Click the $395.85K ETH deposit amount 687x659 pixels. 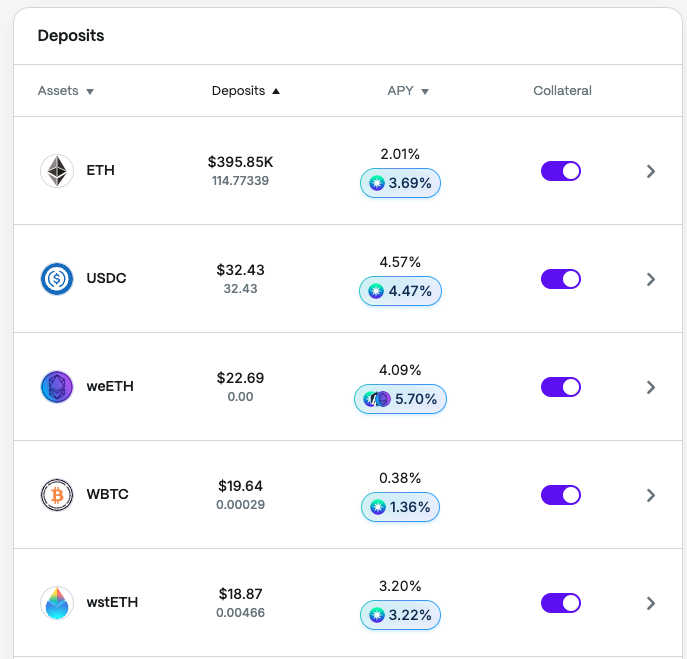(240, 162)
